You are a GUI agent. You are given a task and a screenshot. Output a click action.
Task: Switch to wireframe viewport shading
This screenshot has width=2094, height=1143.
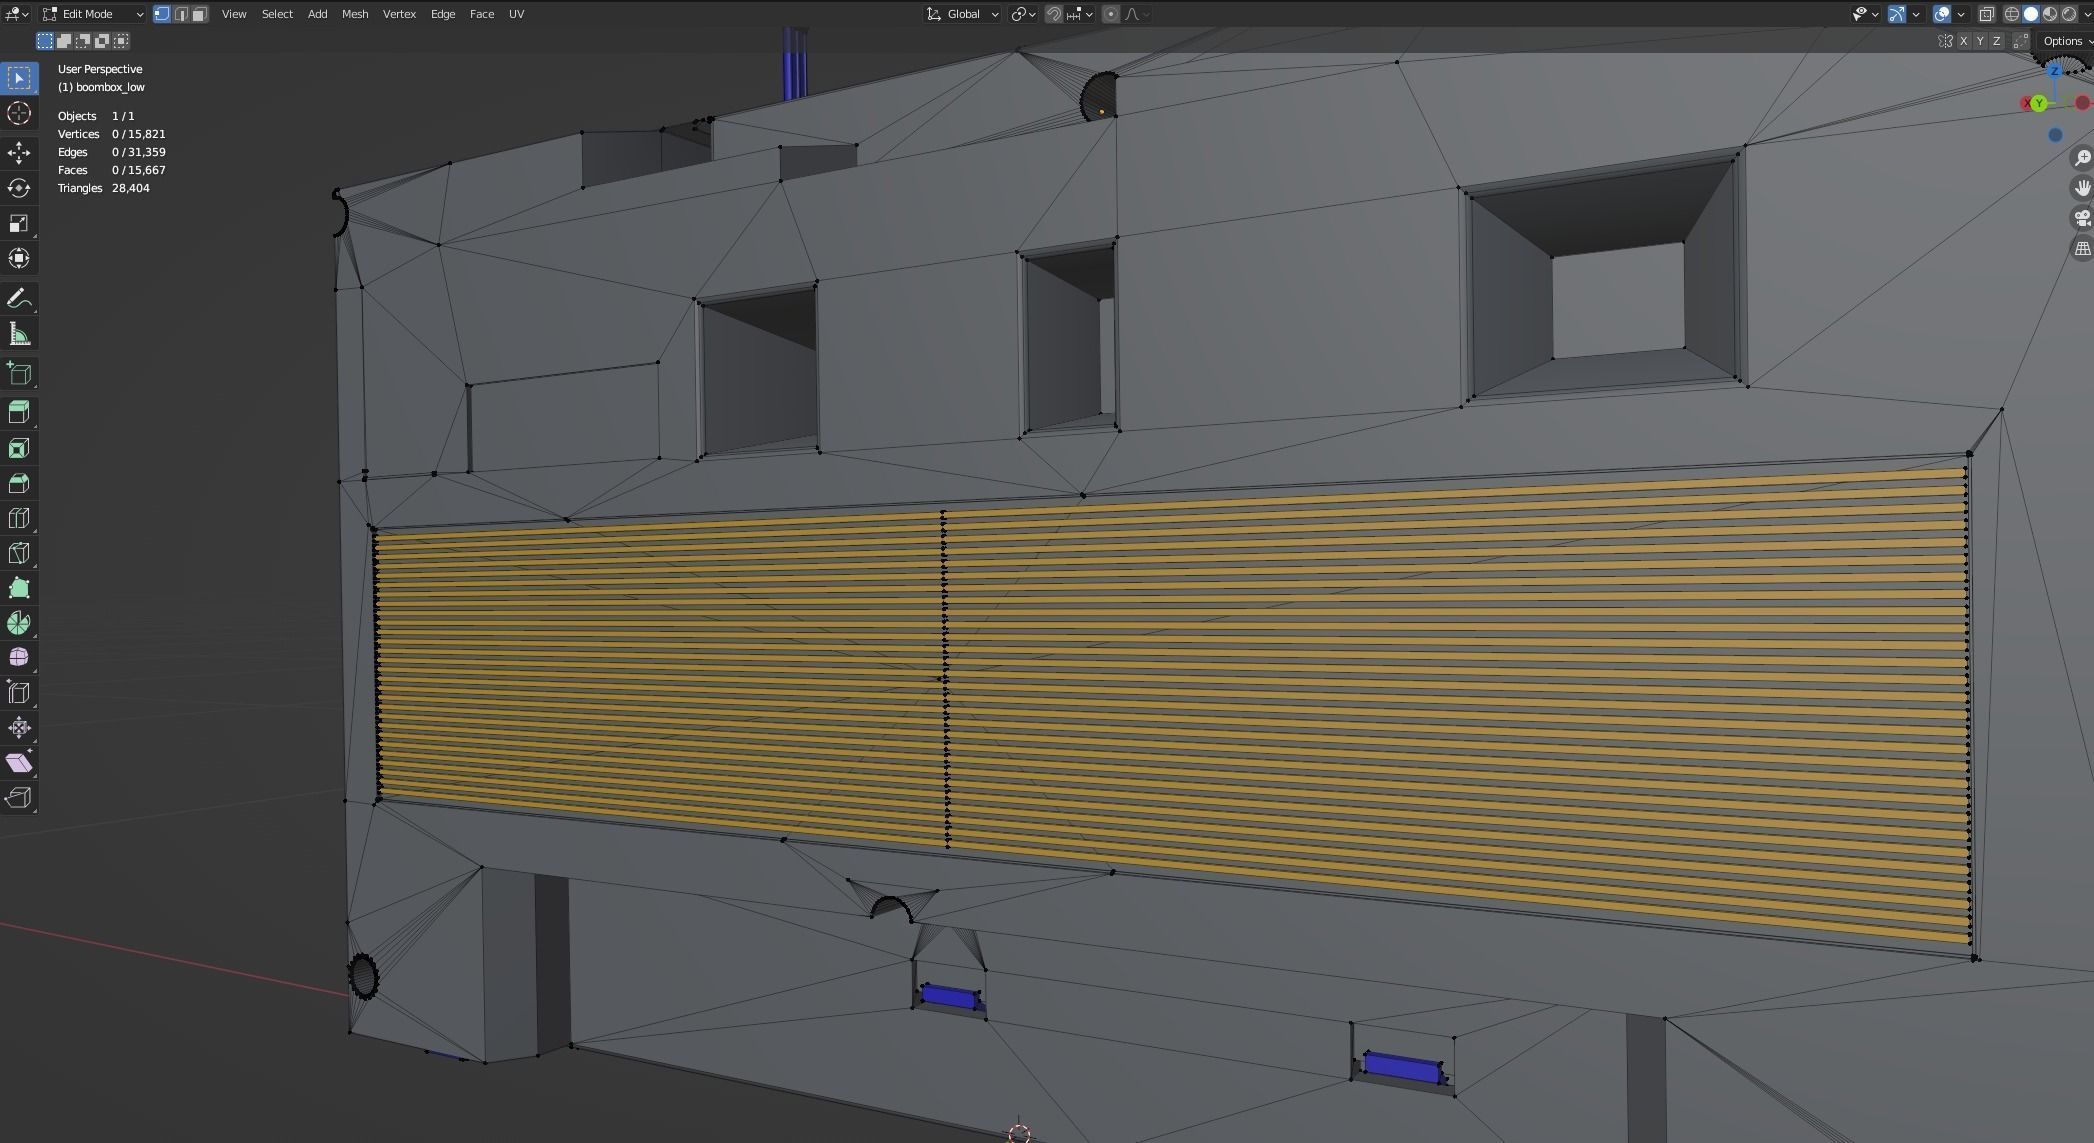[2012, 14]
